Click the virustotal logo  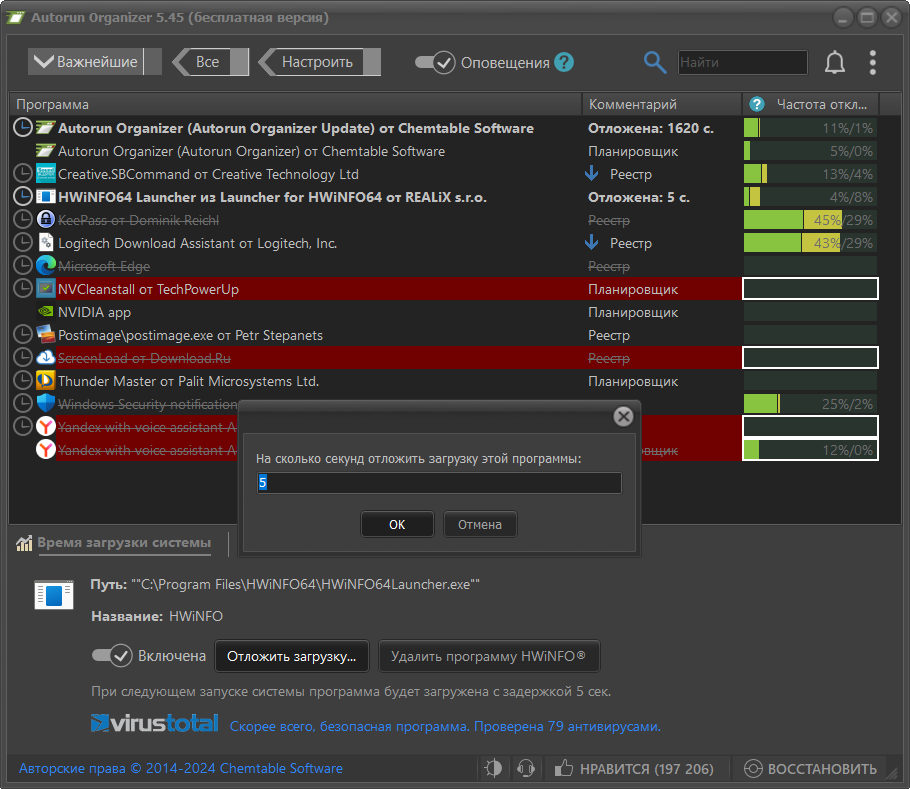155,723
